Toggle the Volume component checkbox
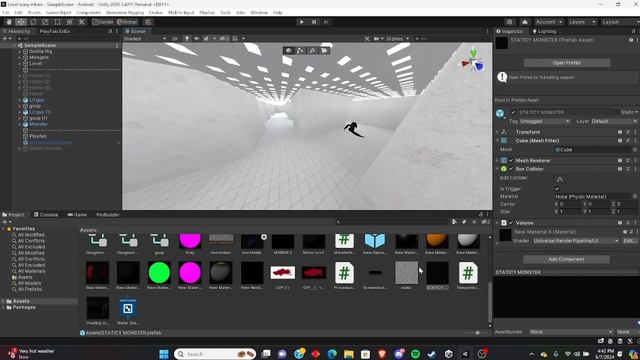The width and height of the screenshot is (640, 360). (511, 223)
